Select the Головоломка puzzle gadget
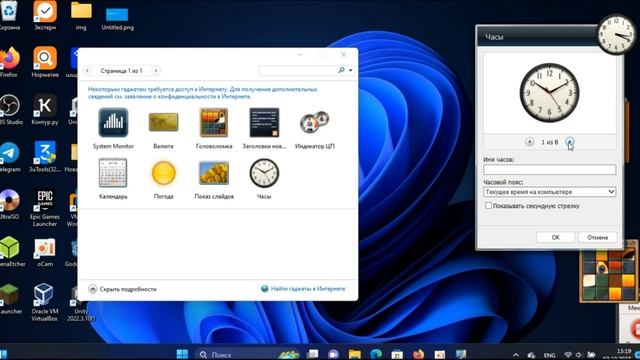Viewport: 640px width, 360px height. click(214, 128)
